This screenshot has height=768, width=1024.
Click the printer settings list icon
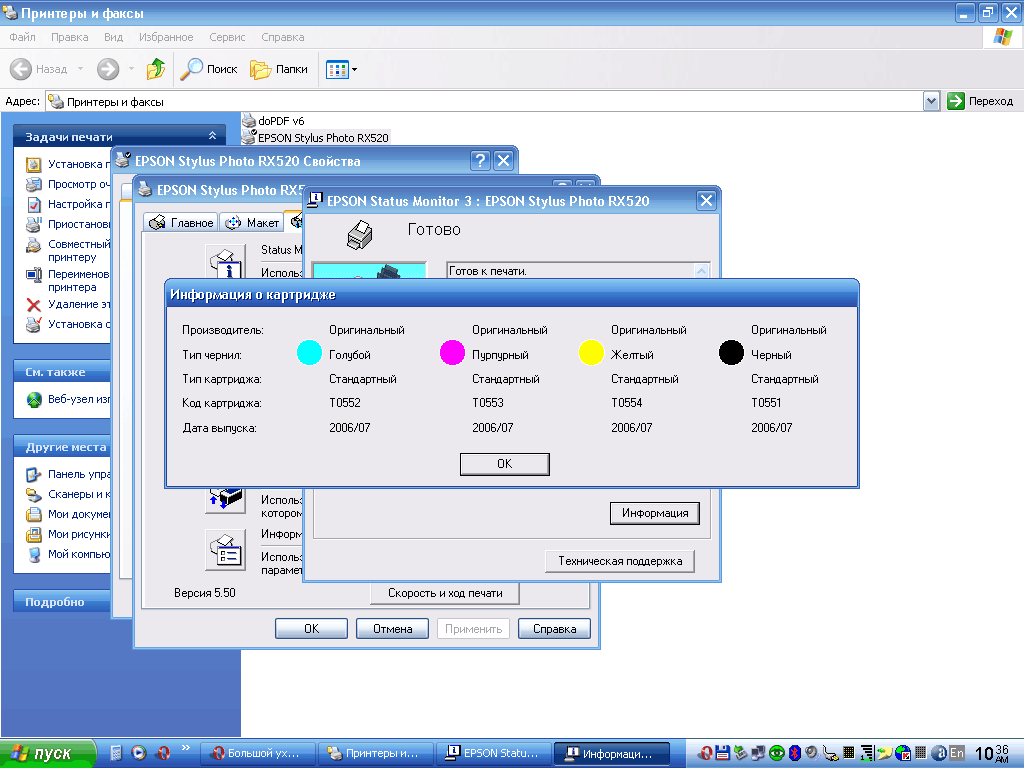225,549
